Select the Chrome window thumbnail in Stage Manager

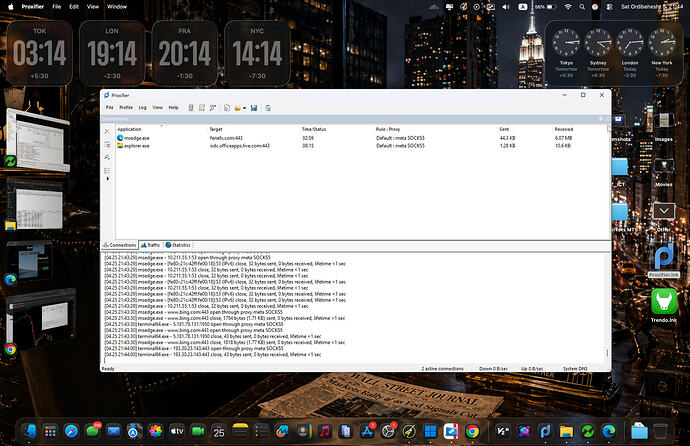click(x=40, y=320)
